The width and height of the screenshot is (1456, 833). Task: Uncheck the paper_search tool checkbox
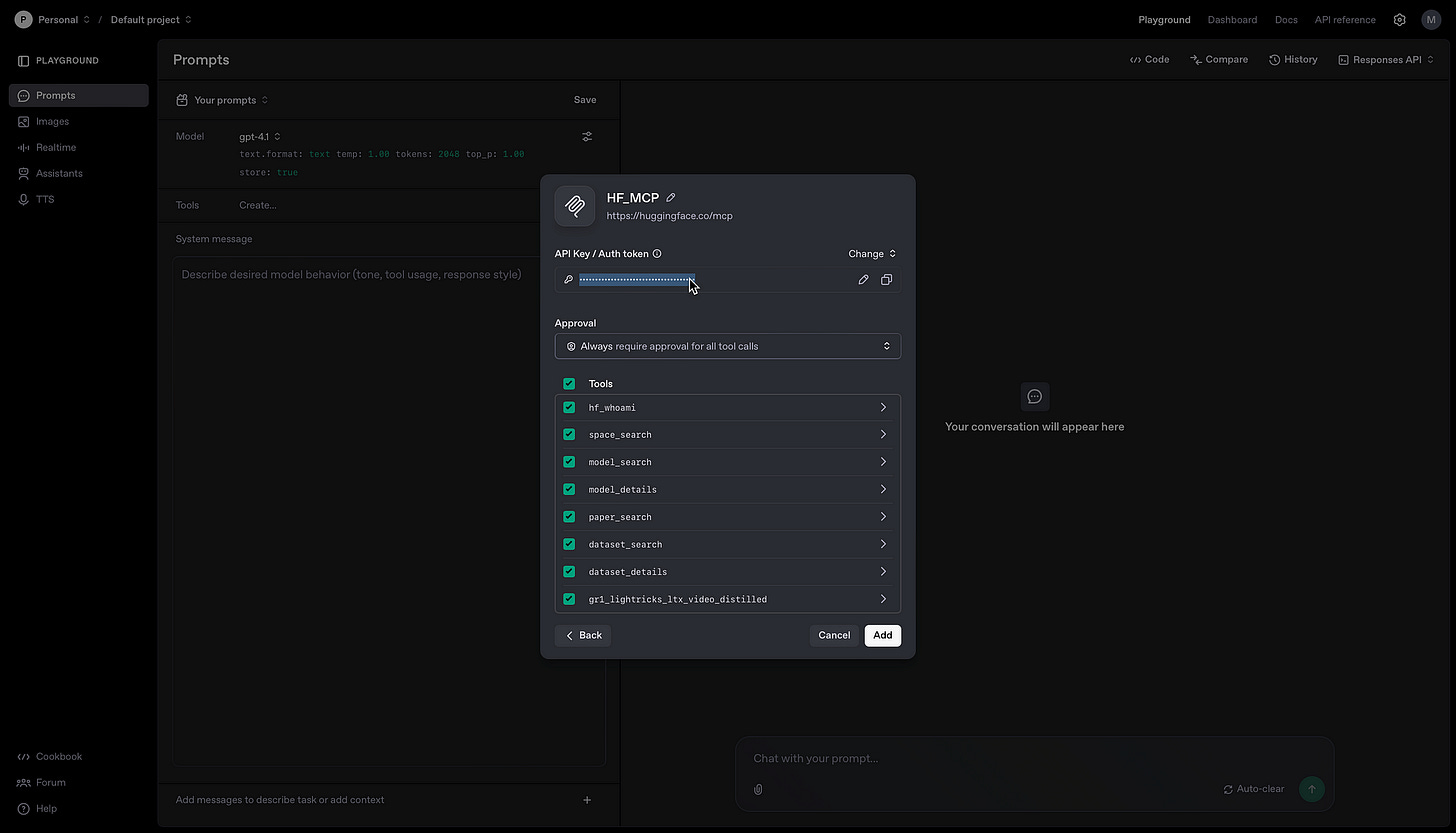click(569, 517)
